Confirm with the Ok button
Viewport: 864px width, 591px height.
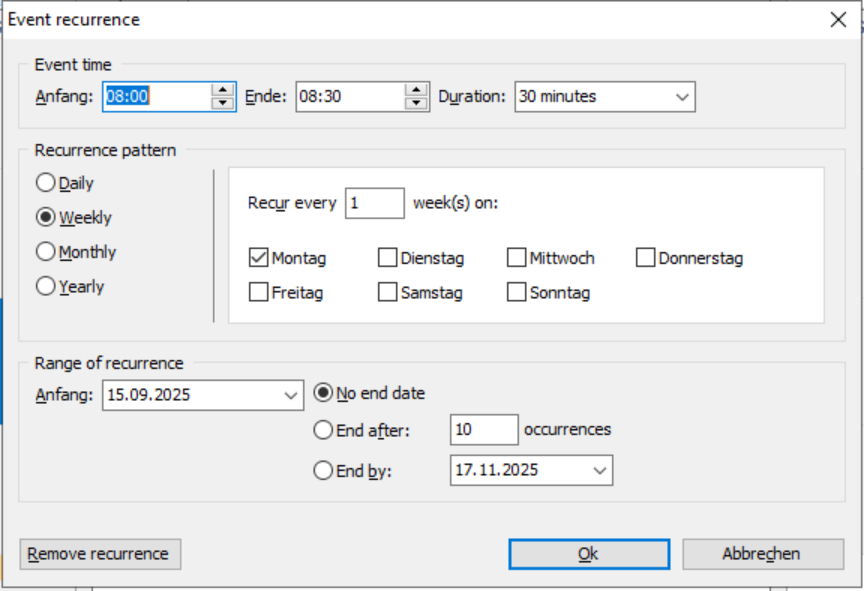tap(589, 554)
